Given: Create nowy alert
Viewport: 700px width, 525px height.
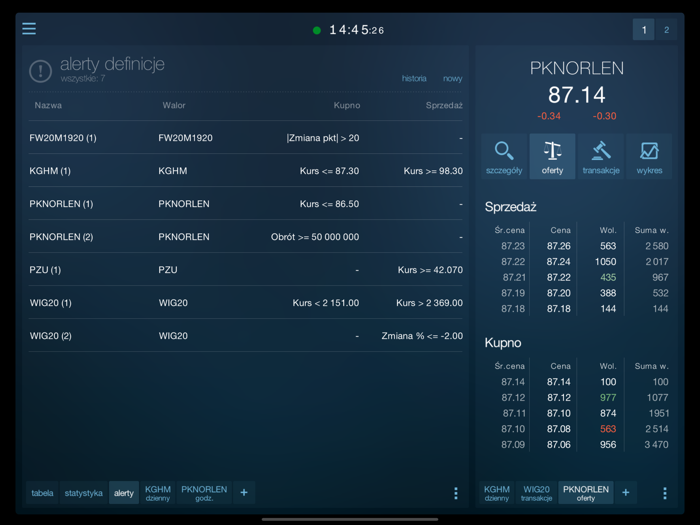Looking at the screenshot, I should (452, 79).
